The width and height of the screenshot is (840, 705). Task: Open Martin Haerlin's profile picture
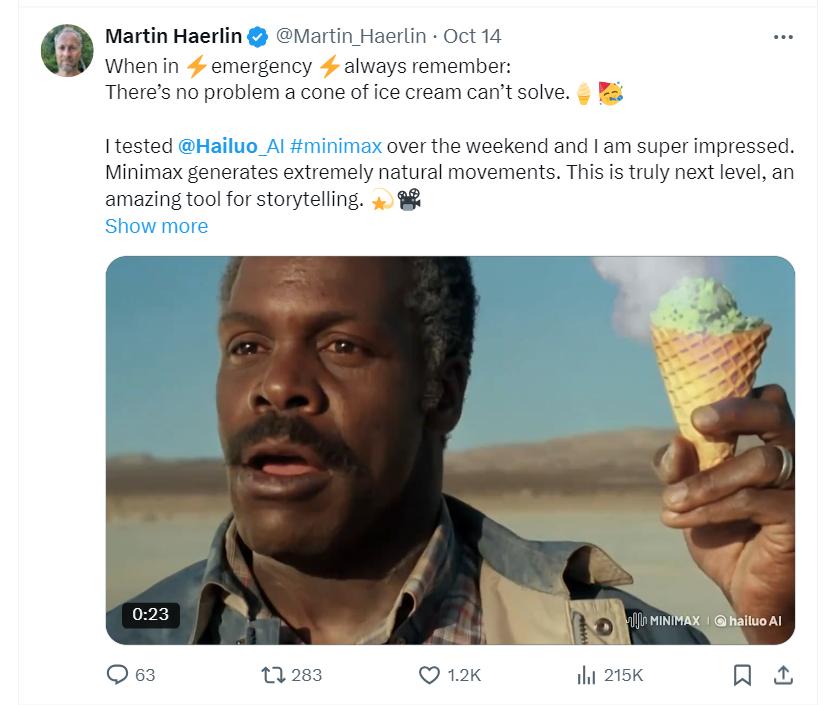(x=67, y=50)
